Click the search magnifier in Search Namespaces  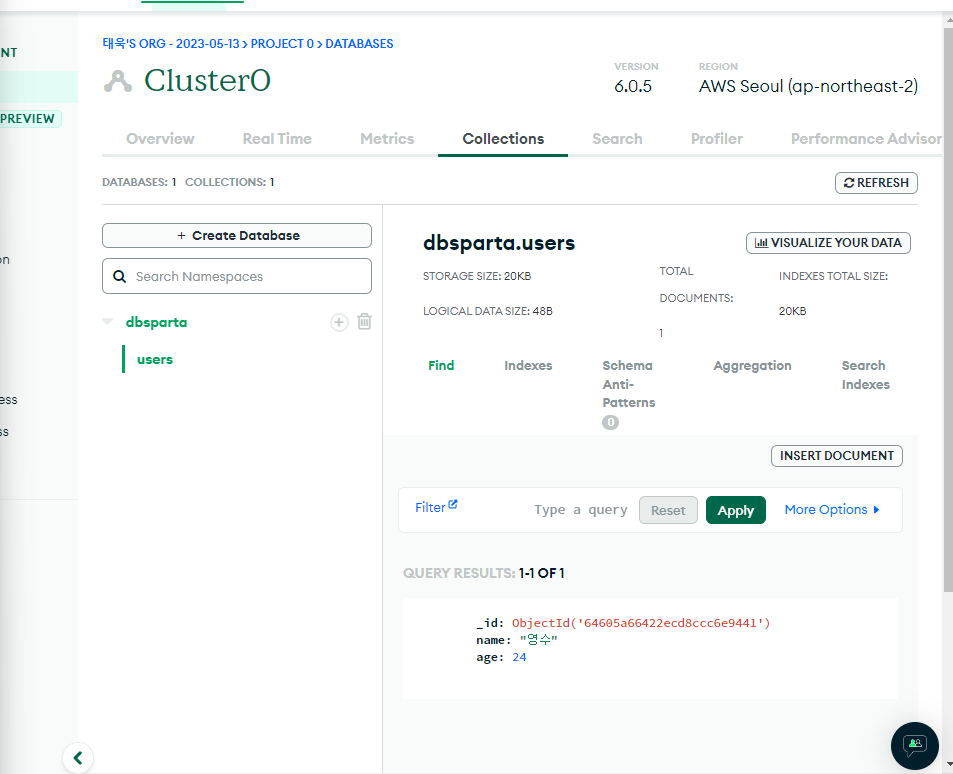click(x=120, y=277)
